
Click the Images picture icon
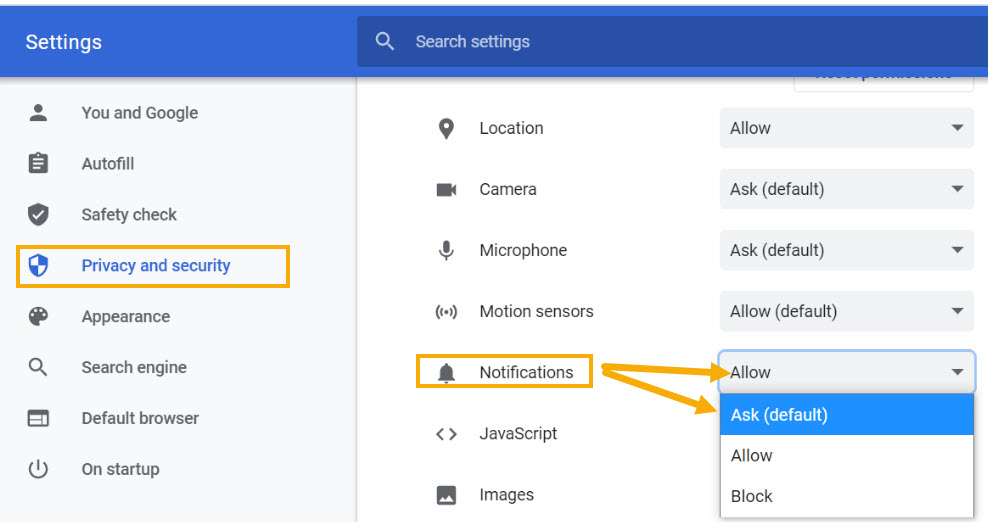446,495
